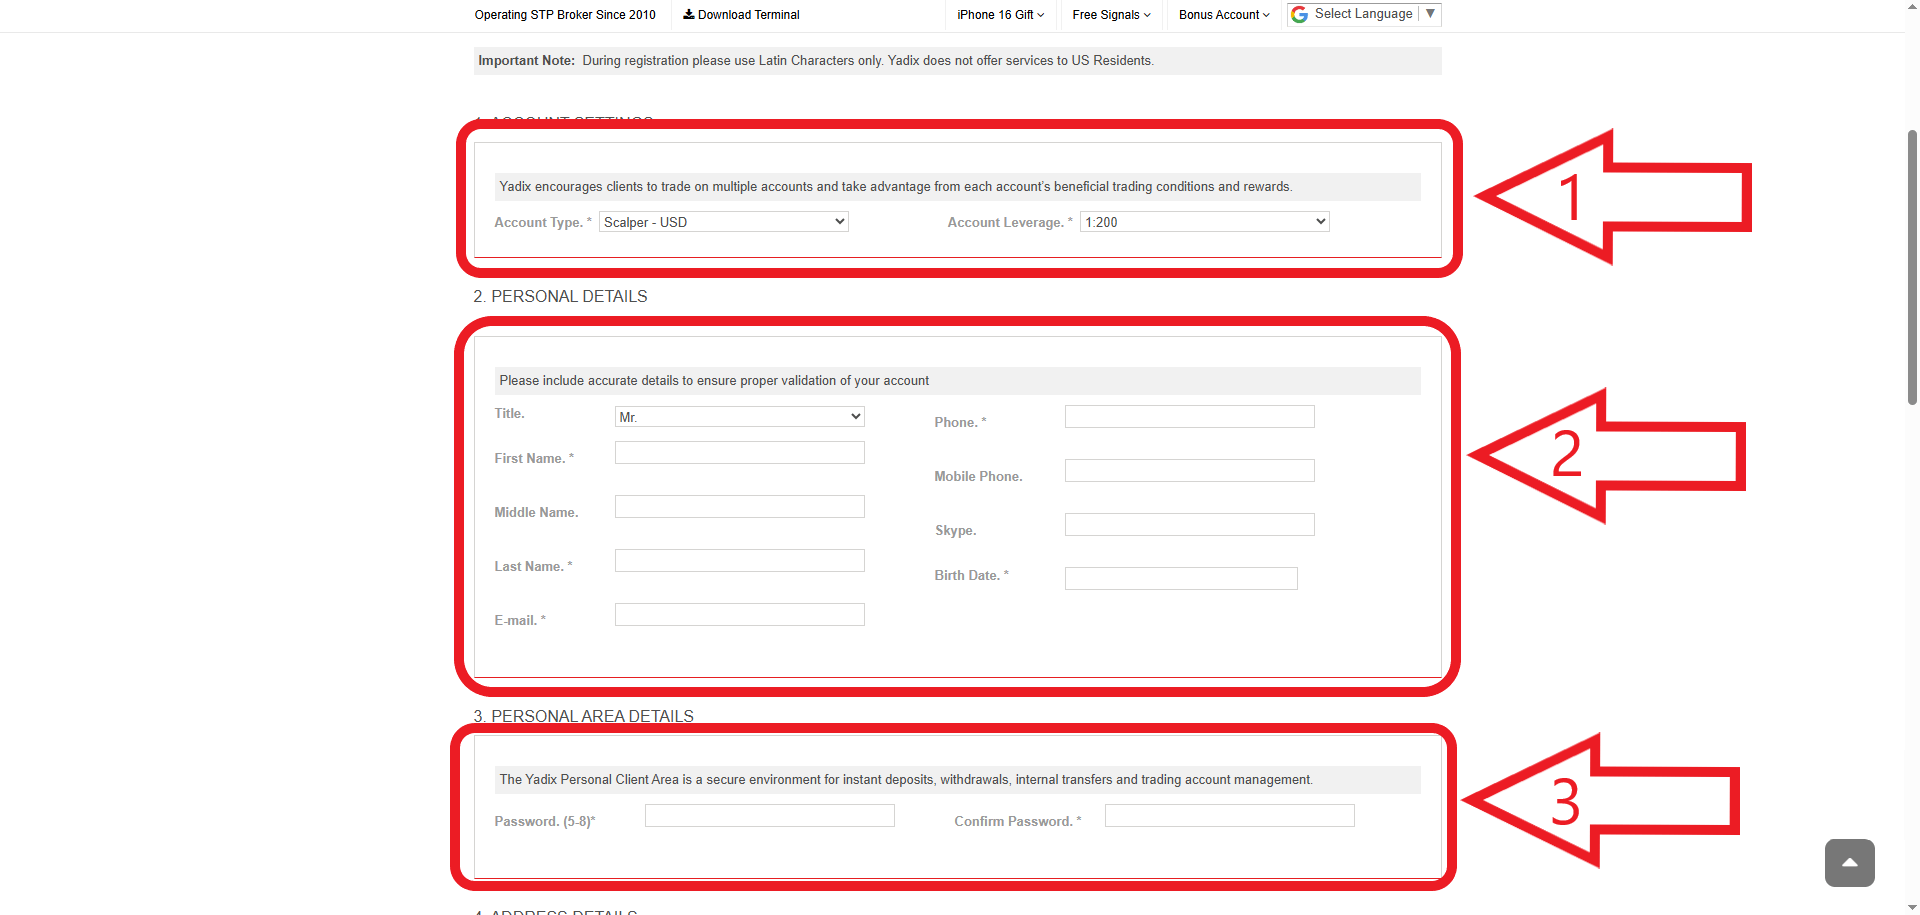
Task: Click the First Name input field
Action: 739,453
